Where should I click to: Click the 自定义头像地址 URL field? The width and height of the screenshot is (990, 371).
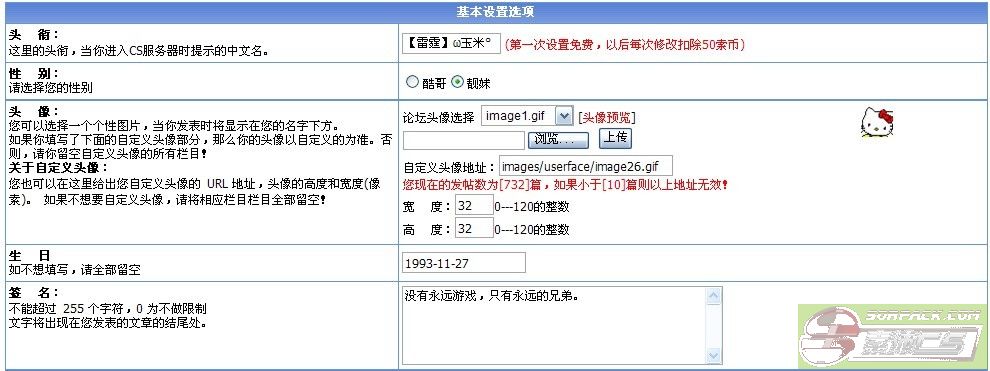[x=586, y=167]
